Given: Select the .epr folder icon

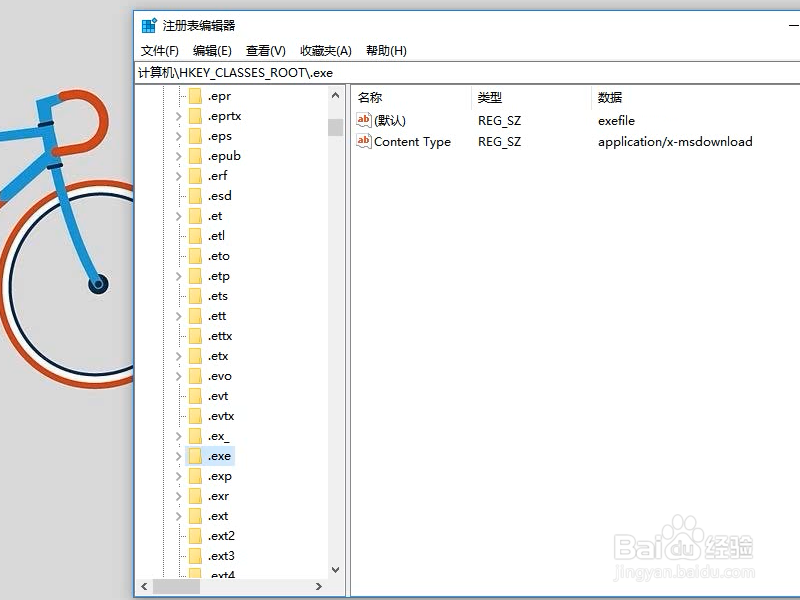Looking at the screenshot, I should pyautogui.click(x=195, y=96).
